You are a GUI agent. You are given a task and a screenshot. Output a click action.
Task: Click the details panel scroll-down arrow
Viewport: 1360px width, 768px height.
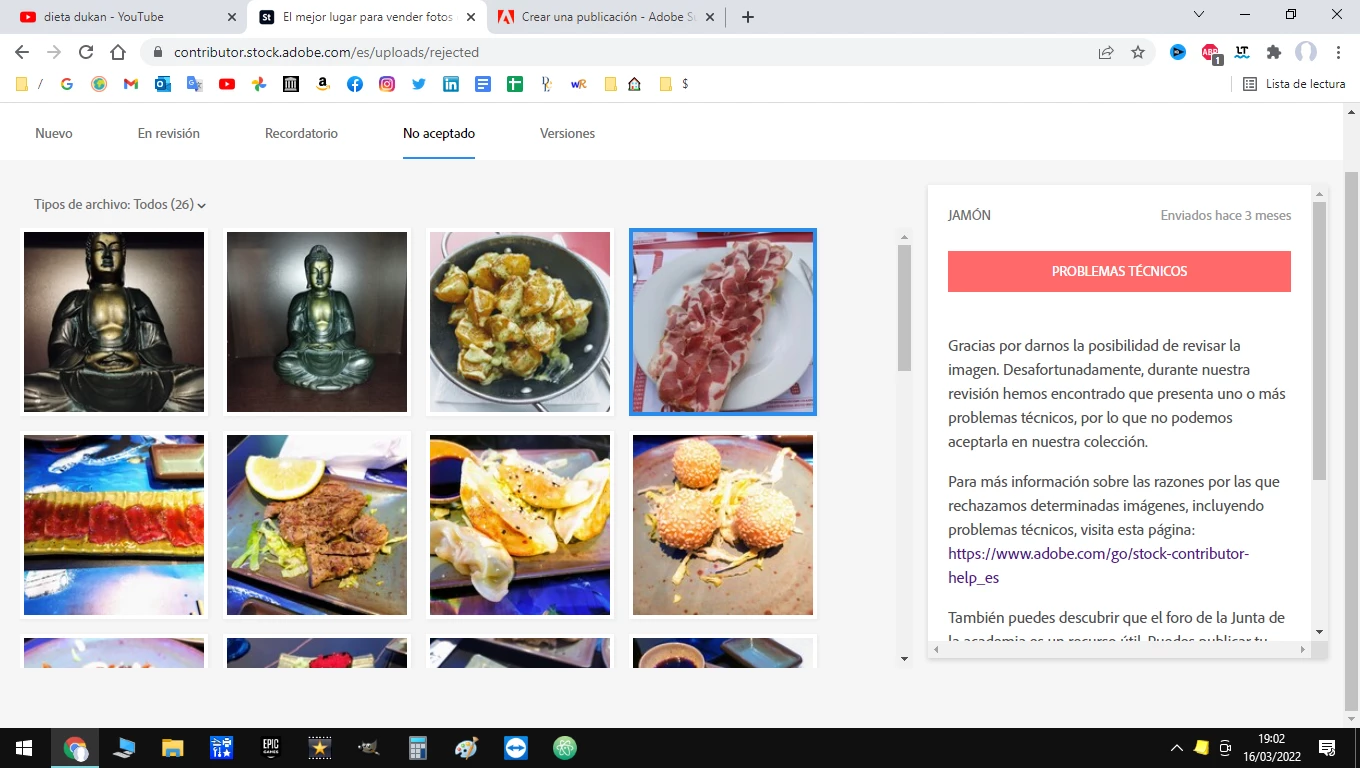coord(1320,632)
